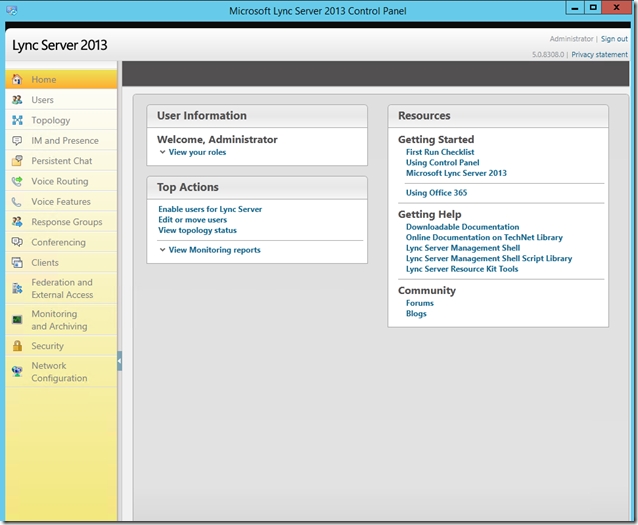
Task: Select IM and Presence in sidebar
Action: pyautogui.click(x=61, y=140)
